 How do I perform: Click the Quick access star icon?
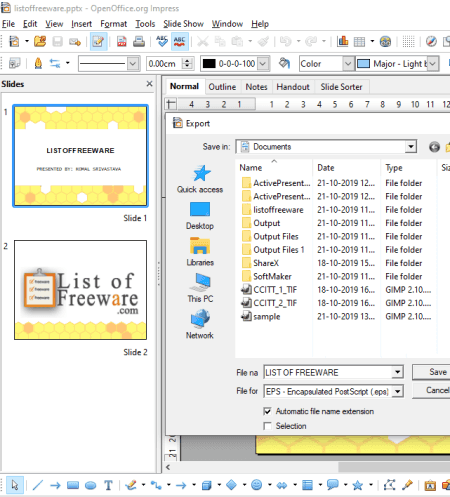[201, 173]
